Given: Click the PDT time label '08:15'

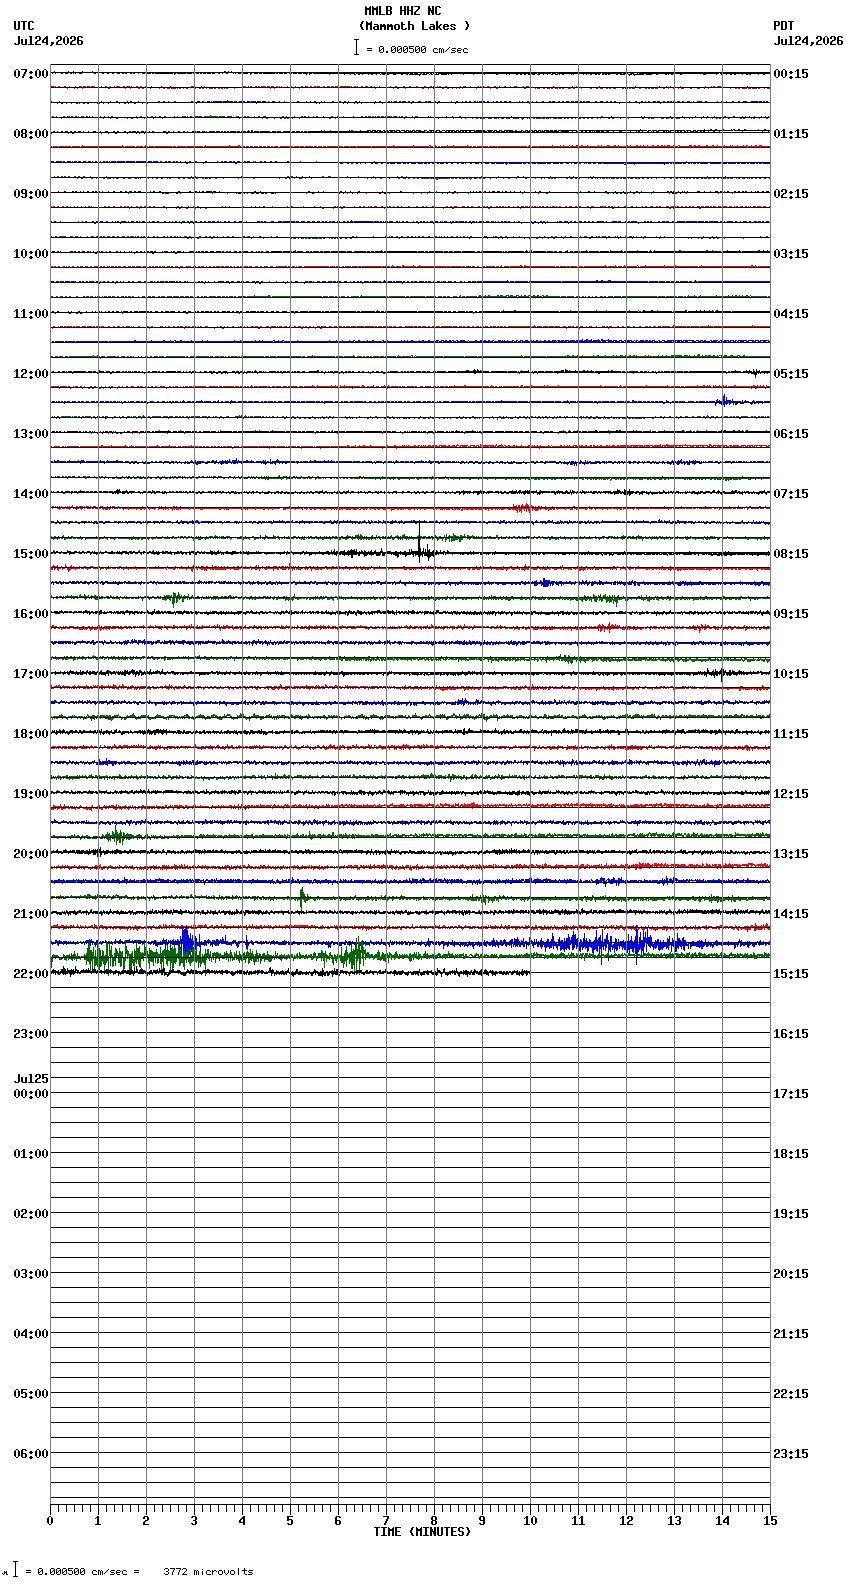Looking at the screenshot, I should click(x=791, y=554).
